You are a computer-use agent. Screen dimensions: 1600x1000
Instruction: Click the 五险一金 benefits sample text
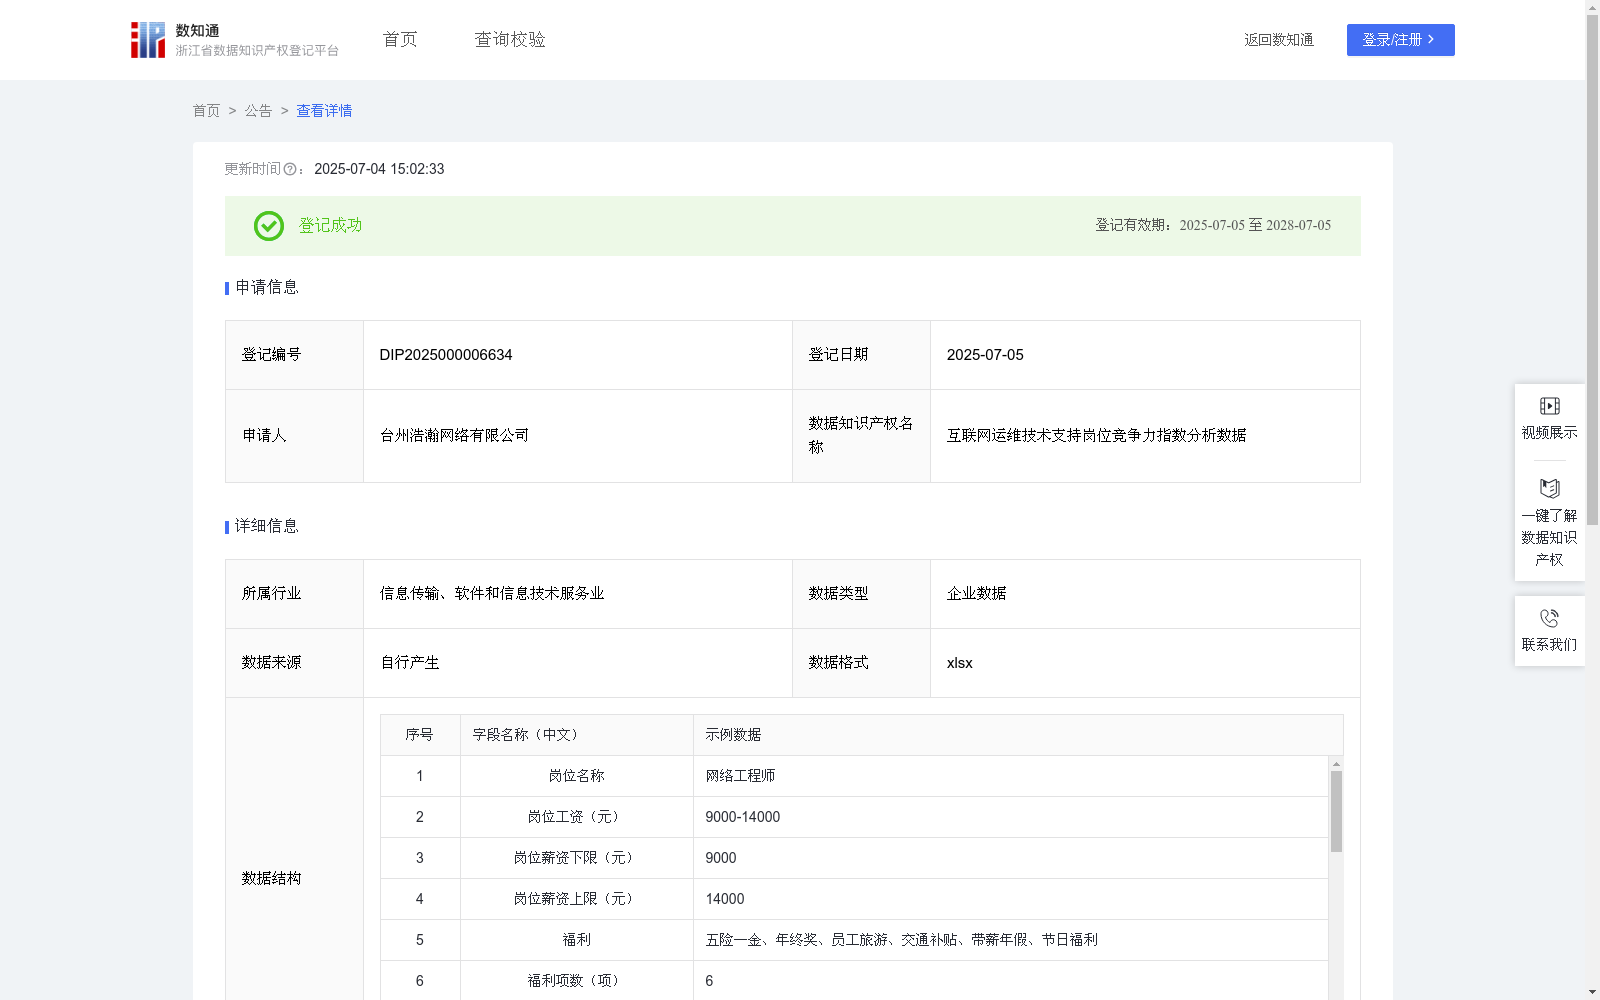click(x=901, y=940)
